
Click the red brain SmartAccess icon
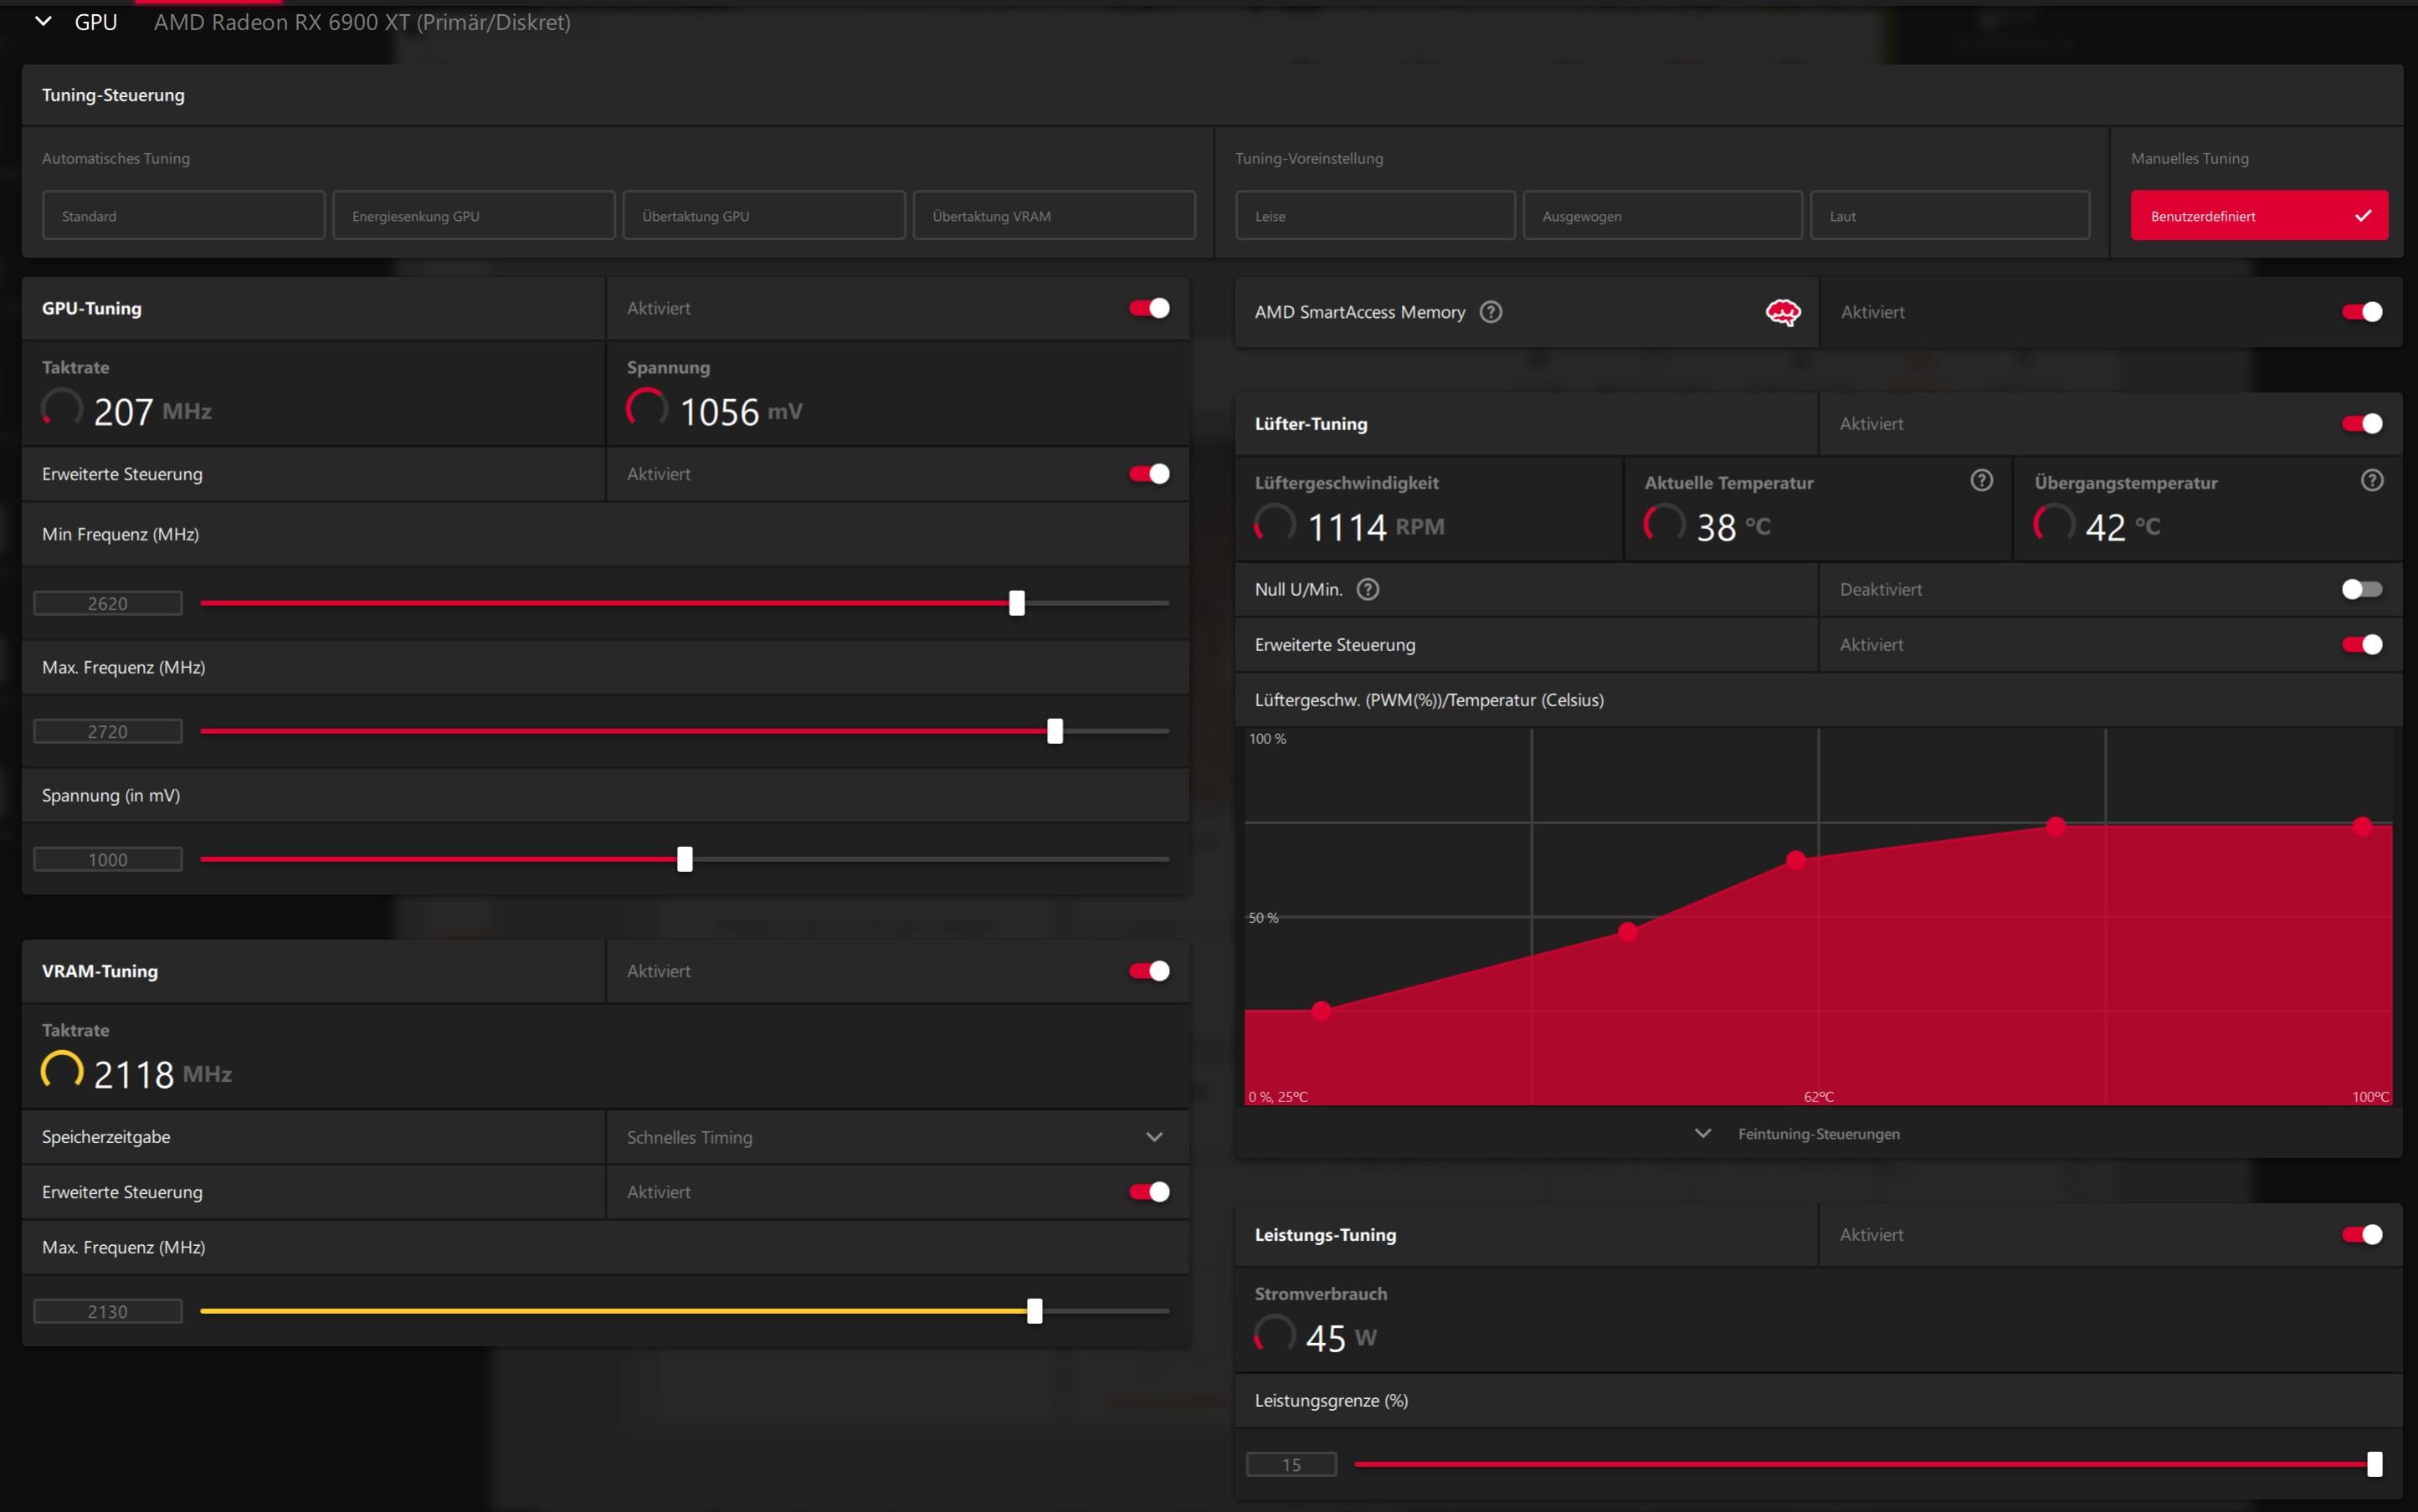[1782, 313]
